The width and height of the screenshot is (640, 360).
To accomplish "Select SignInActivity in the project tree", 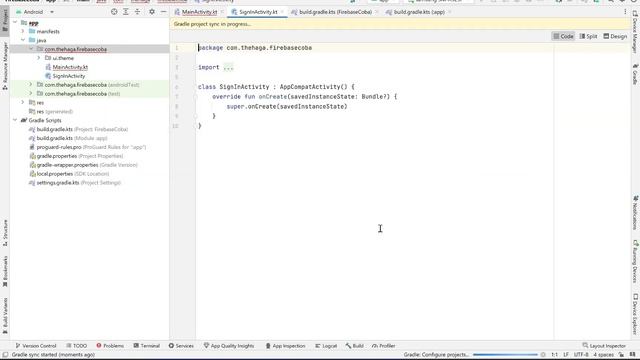I will point(69,76).
